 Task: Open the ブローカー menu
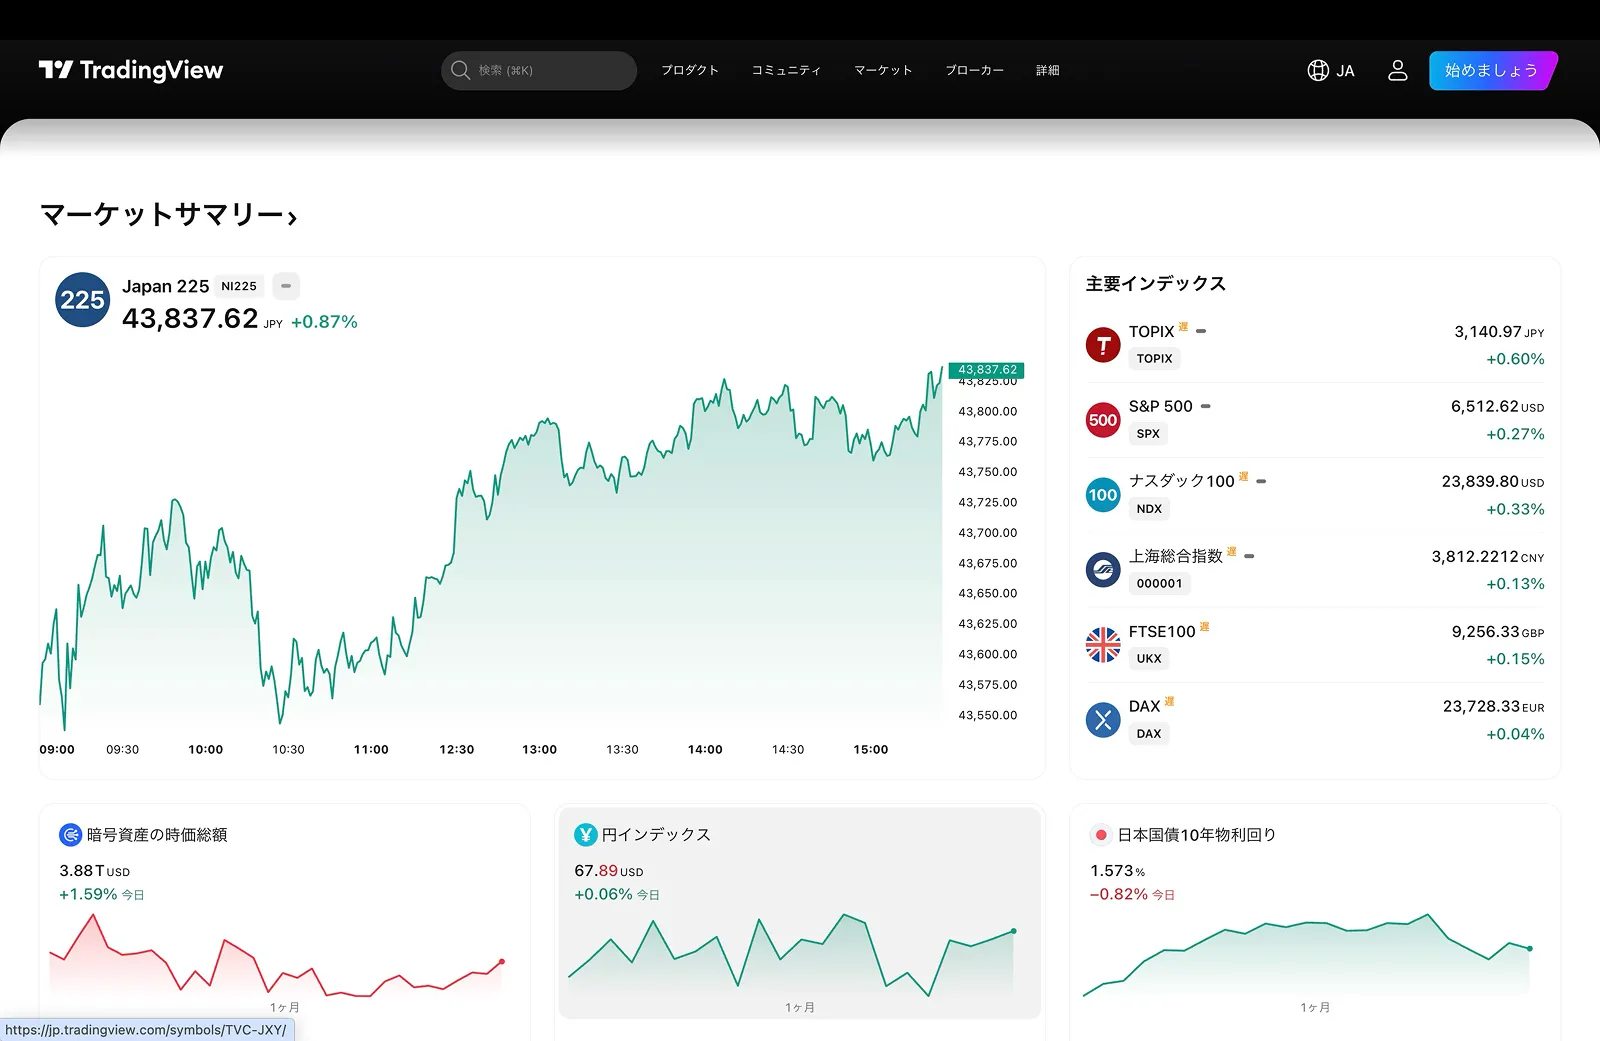point(974,70)
